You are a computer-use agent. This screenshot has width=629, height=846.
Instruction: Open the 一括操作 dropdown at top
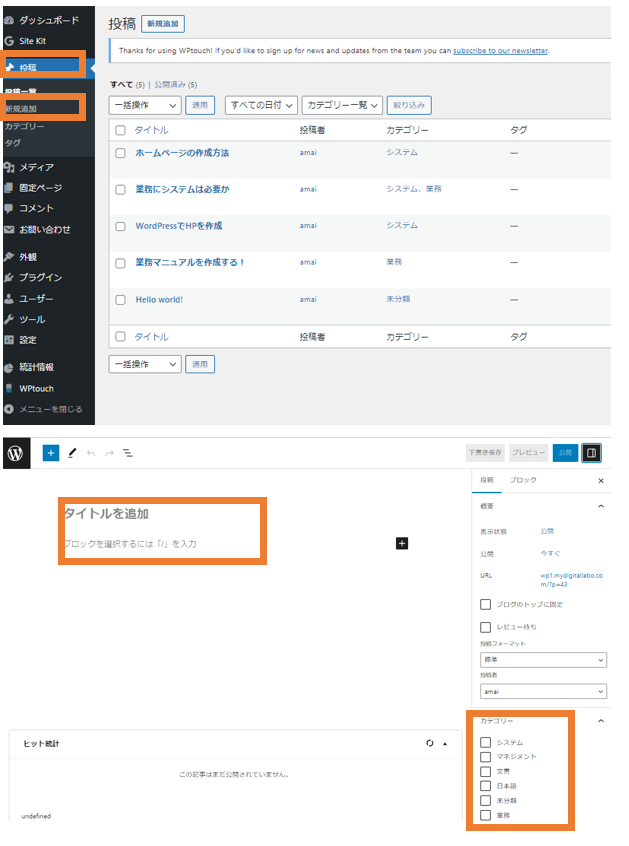[x=144, y=104]
